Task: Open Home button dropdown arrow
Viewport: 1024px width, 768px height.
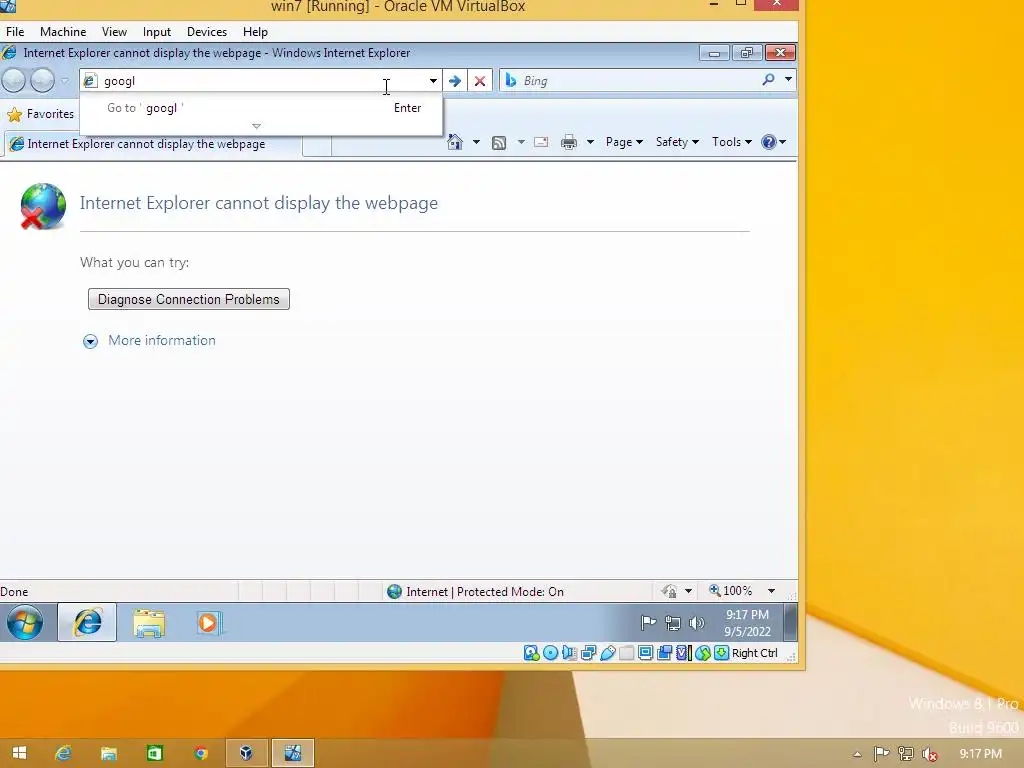Action: [x=476, y=142]
